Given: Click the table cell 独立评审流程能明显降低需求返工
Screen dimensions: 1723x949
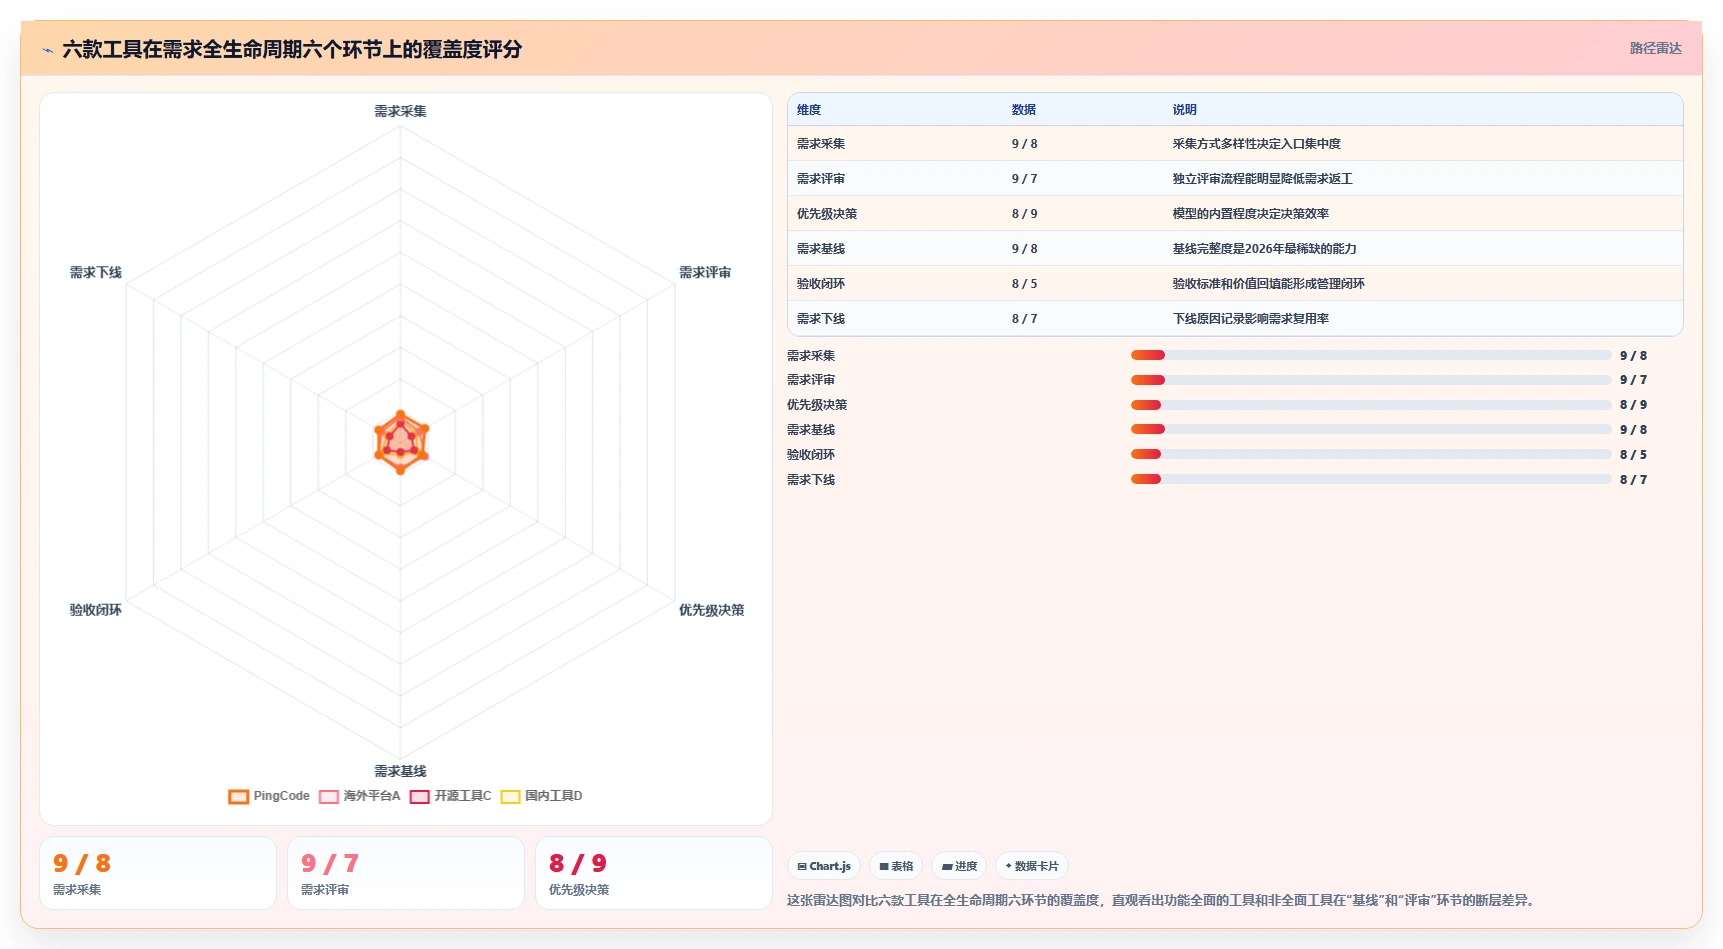Looking at the screenshot, I should [1262, 179].
